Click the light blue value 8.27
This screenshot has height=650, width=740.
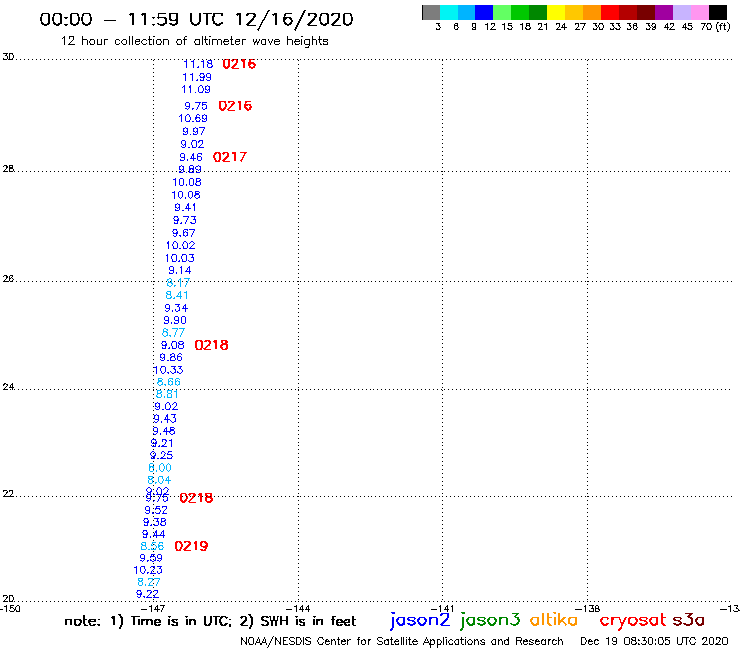(149, 582)
